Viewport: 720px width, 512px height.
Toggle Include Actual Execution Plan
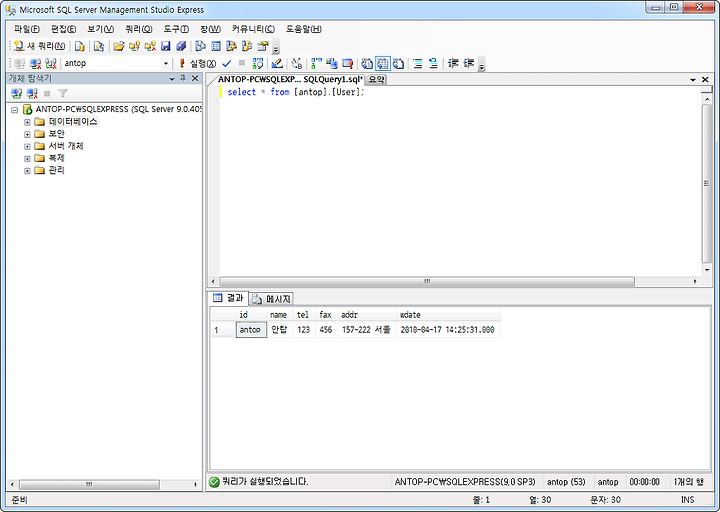pyautogui.click(x=316, y=63)
